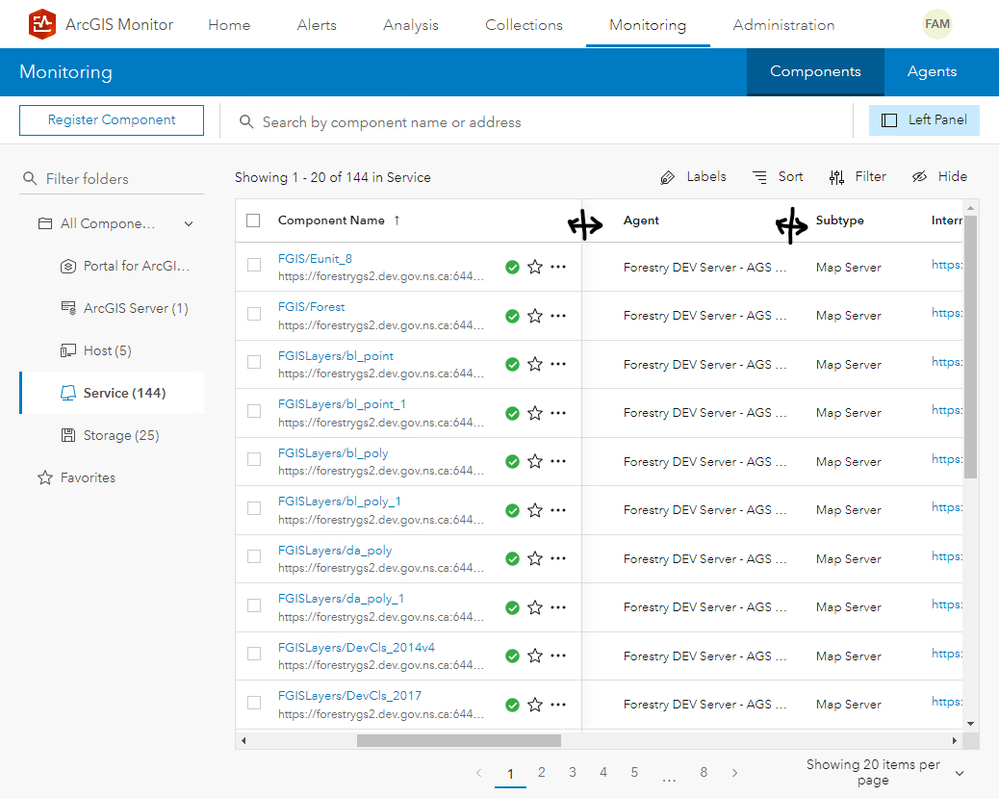Click the Storage disk icon
The image size is (999, 799).
tap(68, 435)
